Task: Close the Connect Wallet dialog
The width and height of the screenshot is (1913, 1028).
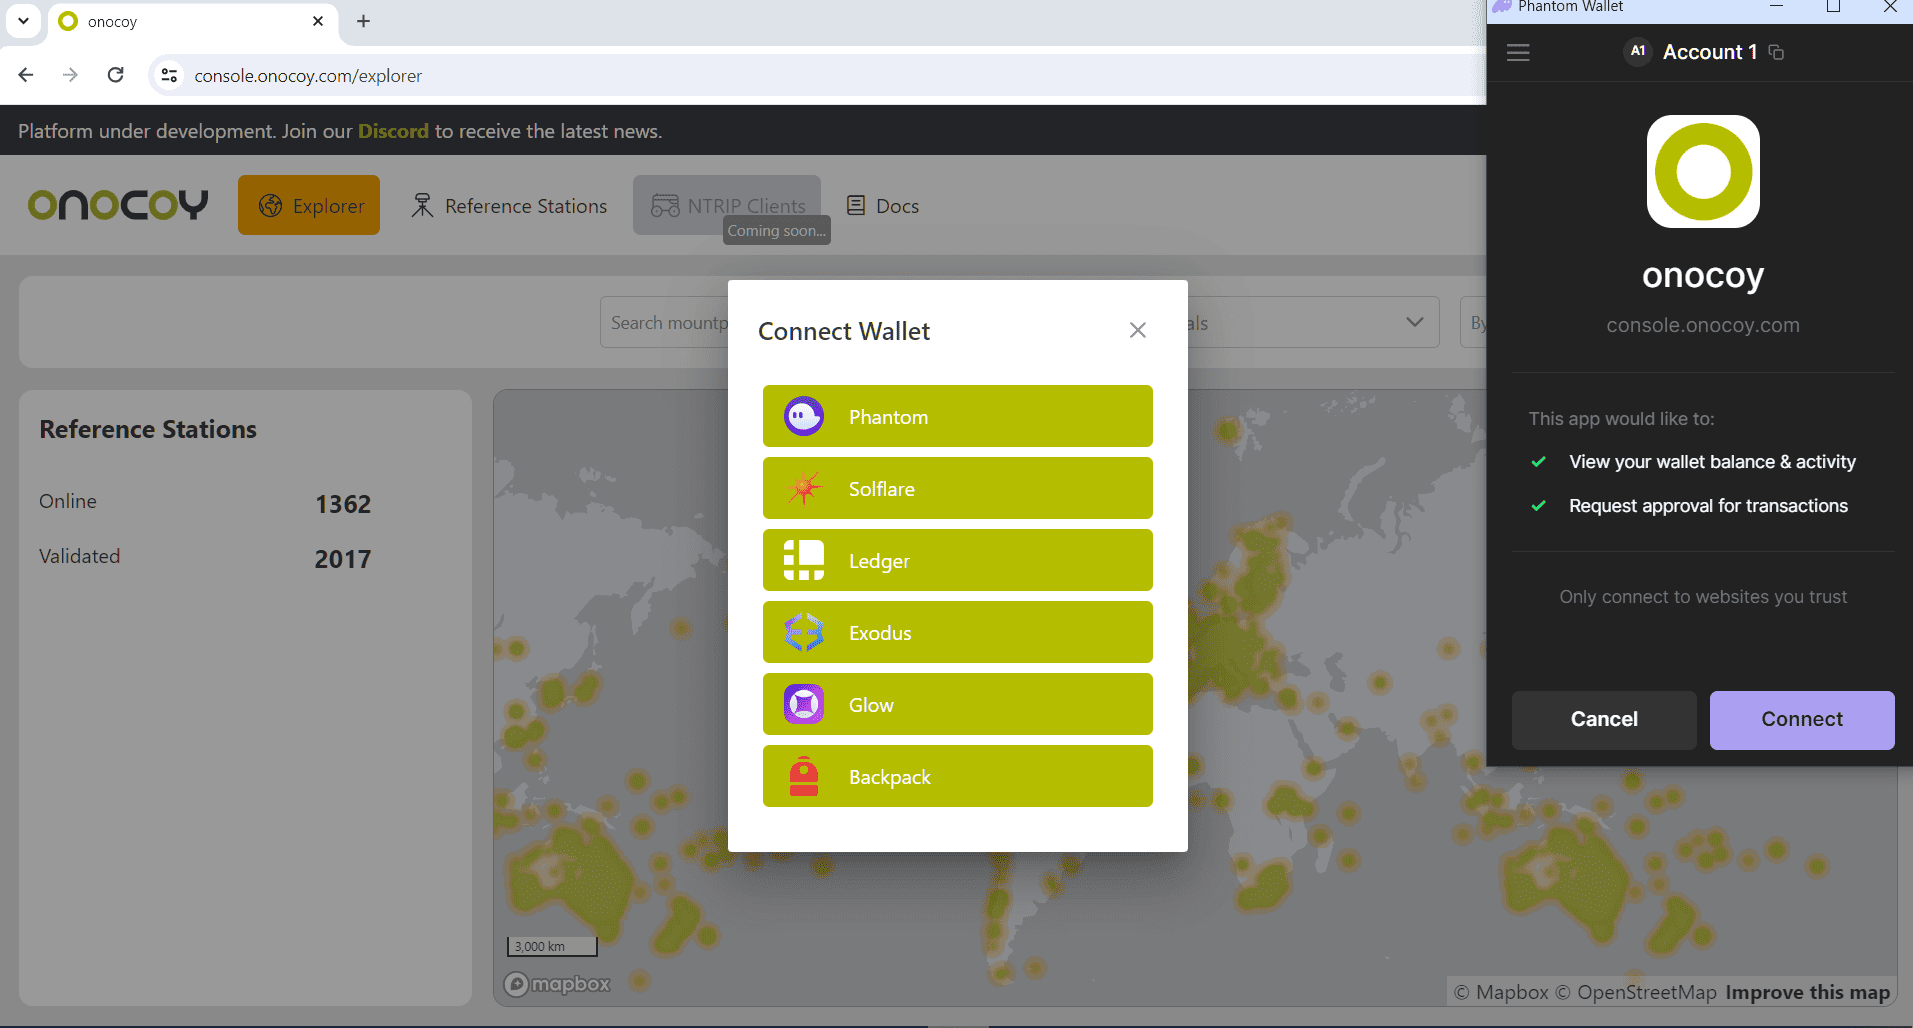Action: 1137,330
